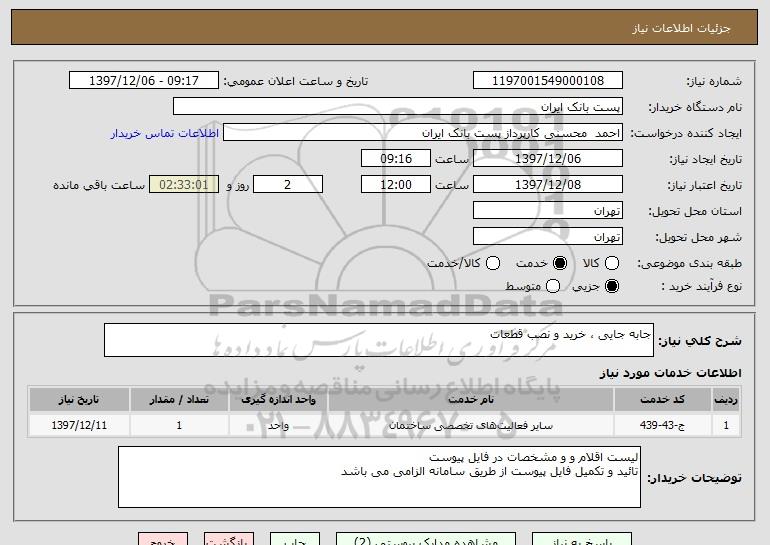Viewport: 770px width, 545px height.
Task: Click service name سایر فعالیت‌های تخصصی ساختمان
Action: click(471, 425)
